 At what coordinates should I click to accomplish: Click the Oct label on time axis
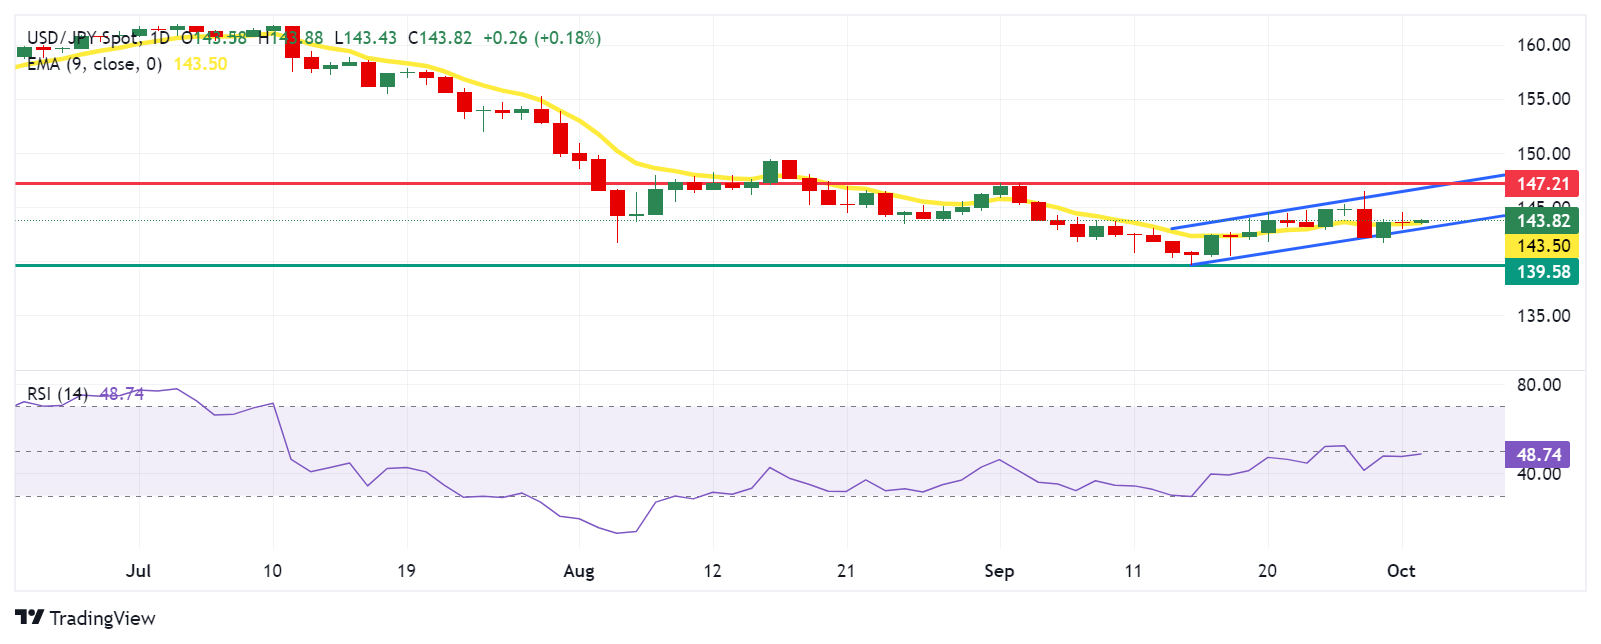coord(1401,571)
